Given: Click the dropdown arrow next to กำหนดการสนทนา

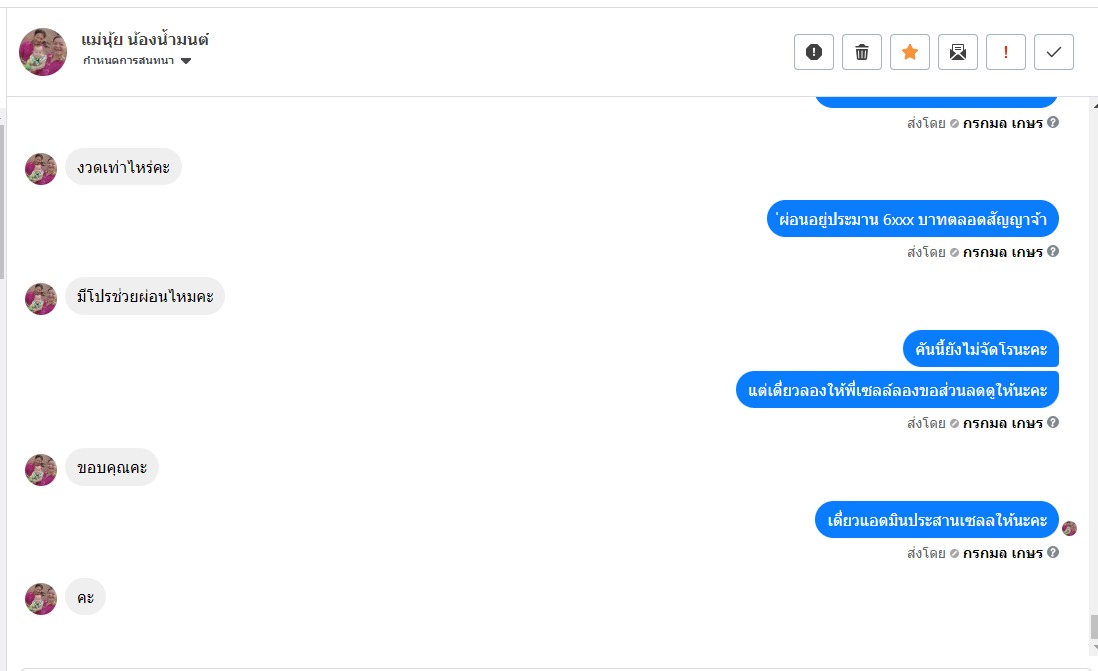Looking at the screenshot, I should click(186, 61).
